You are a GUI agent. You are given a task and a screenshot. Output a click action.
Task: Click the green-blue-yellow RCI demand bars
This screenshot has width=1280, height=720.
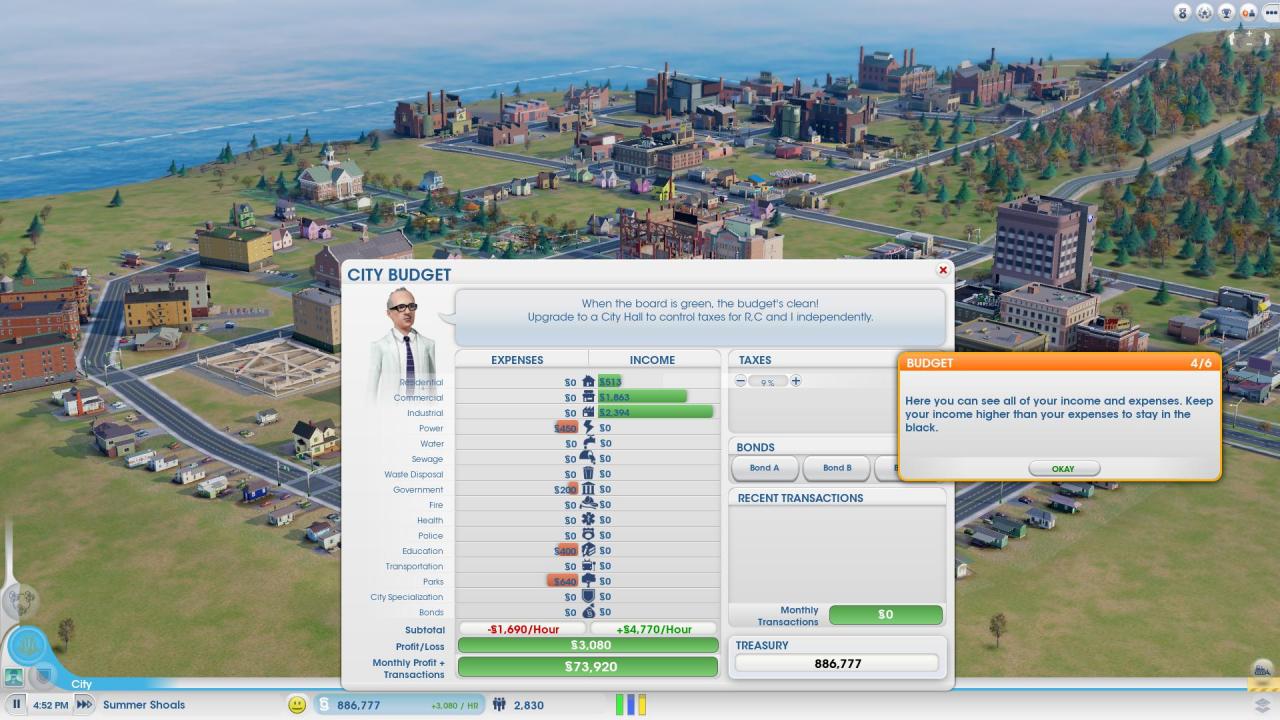click(631, 704)
